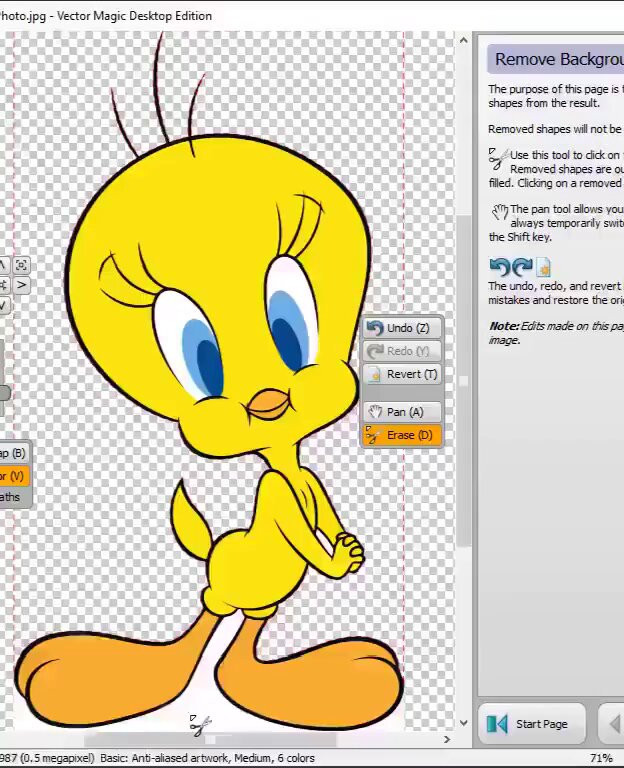Switch to Vector (V) view
This screenshot has height=768, width=624.
[14, 476]
